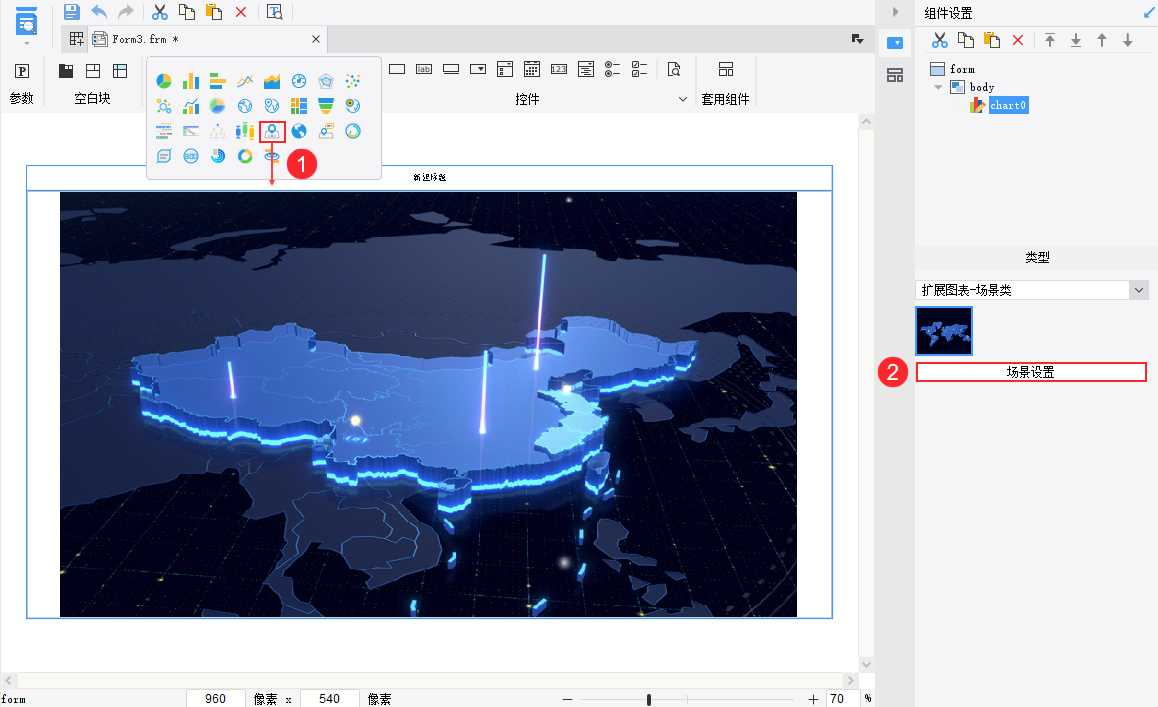The height and width of the screenshot is (707, 1158).
Task: Select the pie chart icon
Action: point(164,81)
